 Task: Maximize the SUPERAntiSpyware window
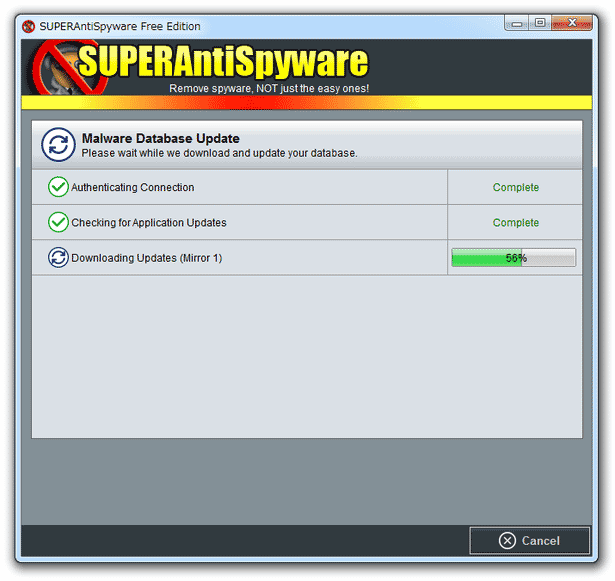pos(540,23)
